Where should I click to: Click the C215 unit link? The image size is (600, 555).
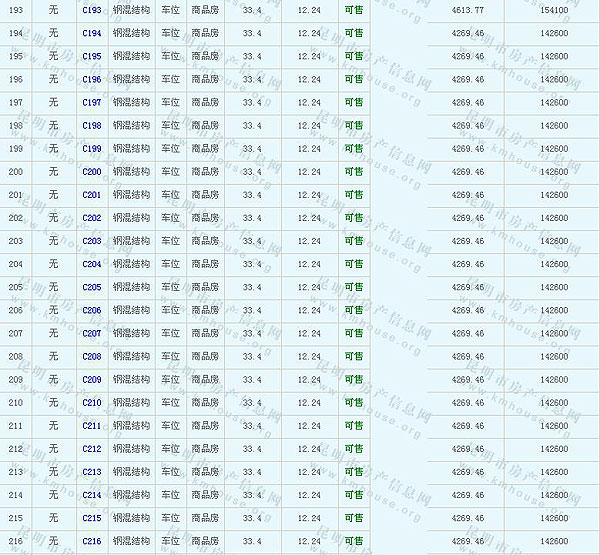coord(91,518)
